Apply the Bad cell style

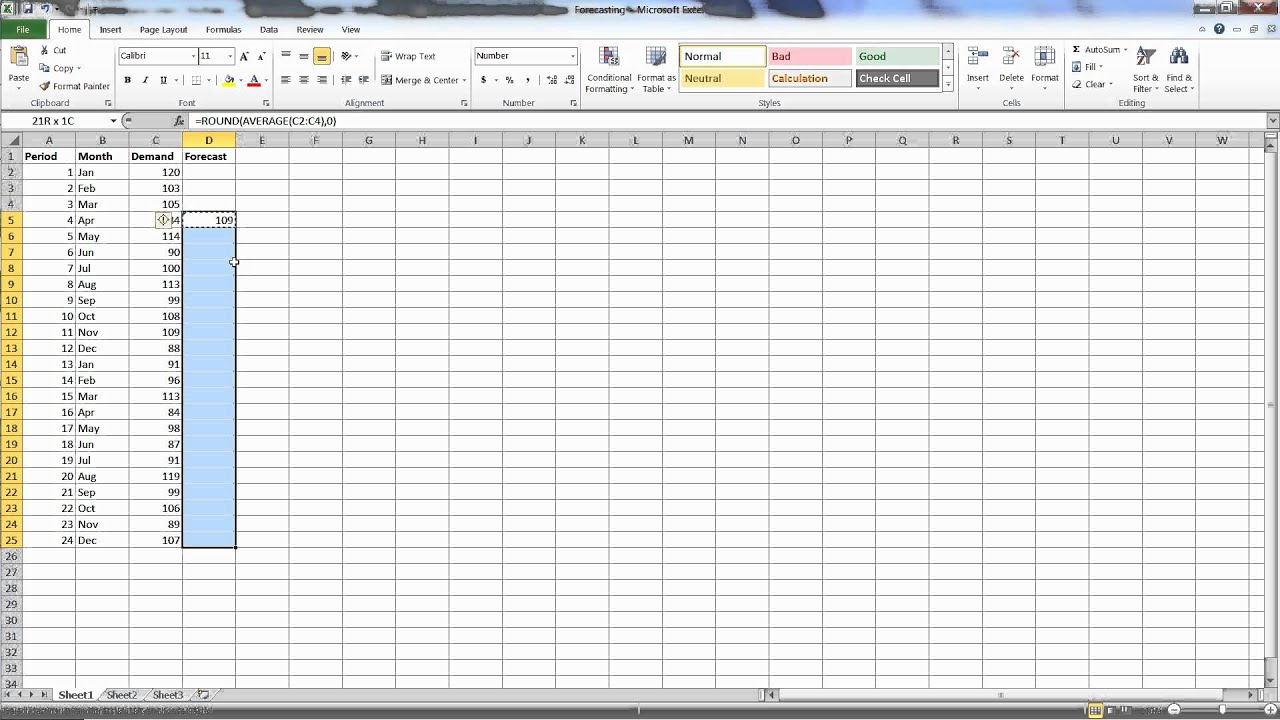[809, 56]
